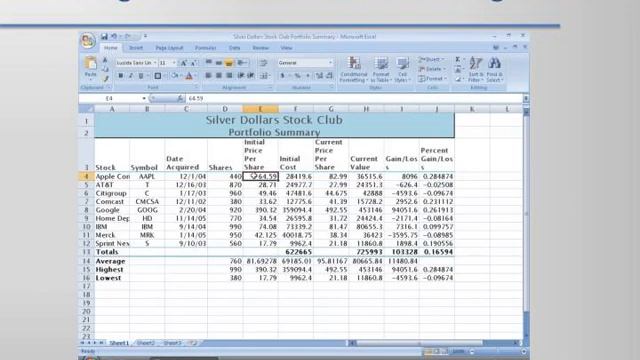Viewport: 640px width, 360px height.
Task: Click the Increase Decimal icon
Action: 320,76
